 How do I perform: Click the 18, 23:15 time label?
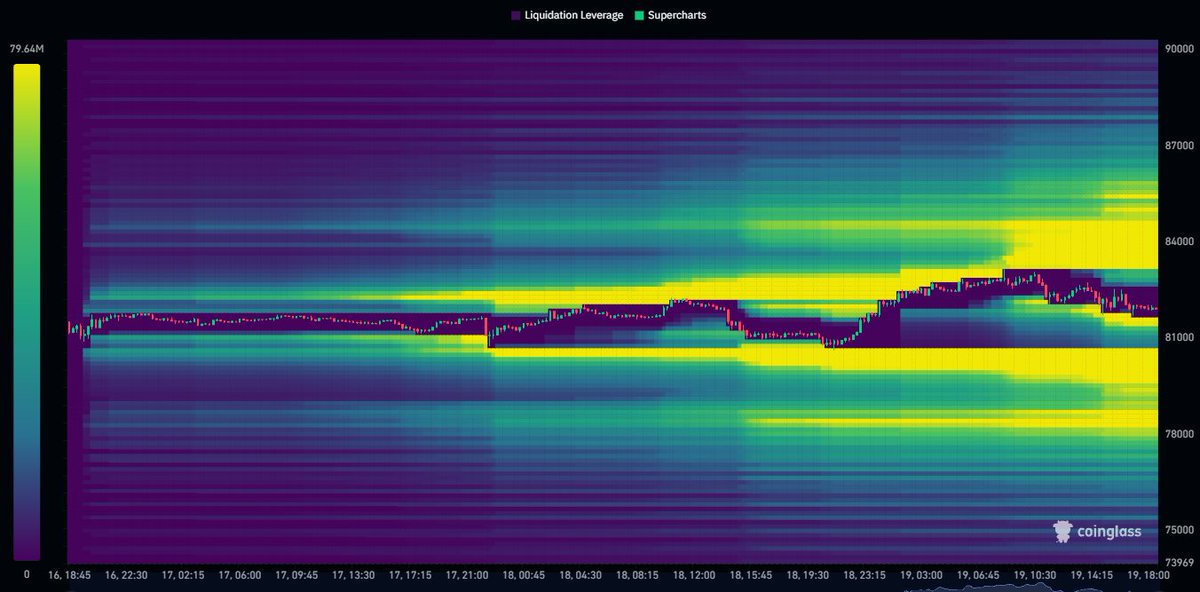pos(866,575)
